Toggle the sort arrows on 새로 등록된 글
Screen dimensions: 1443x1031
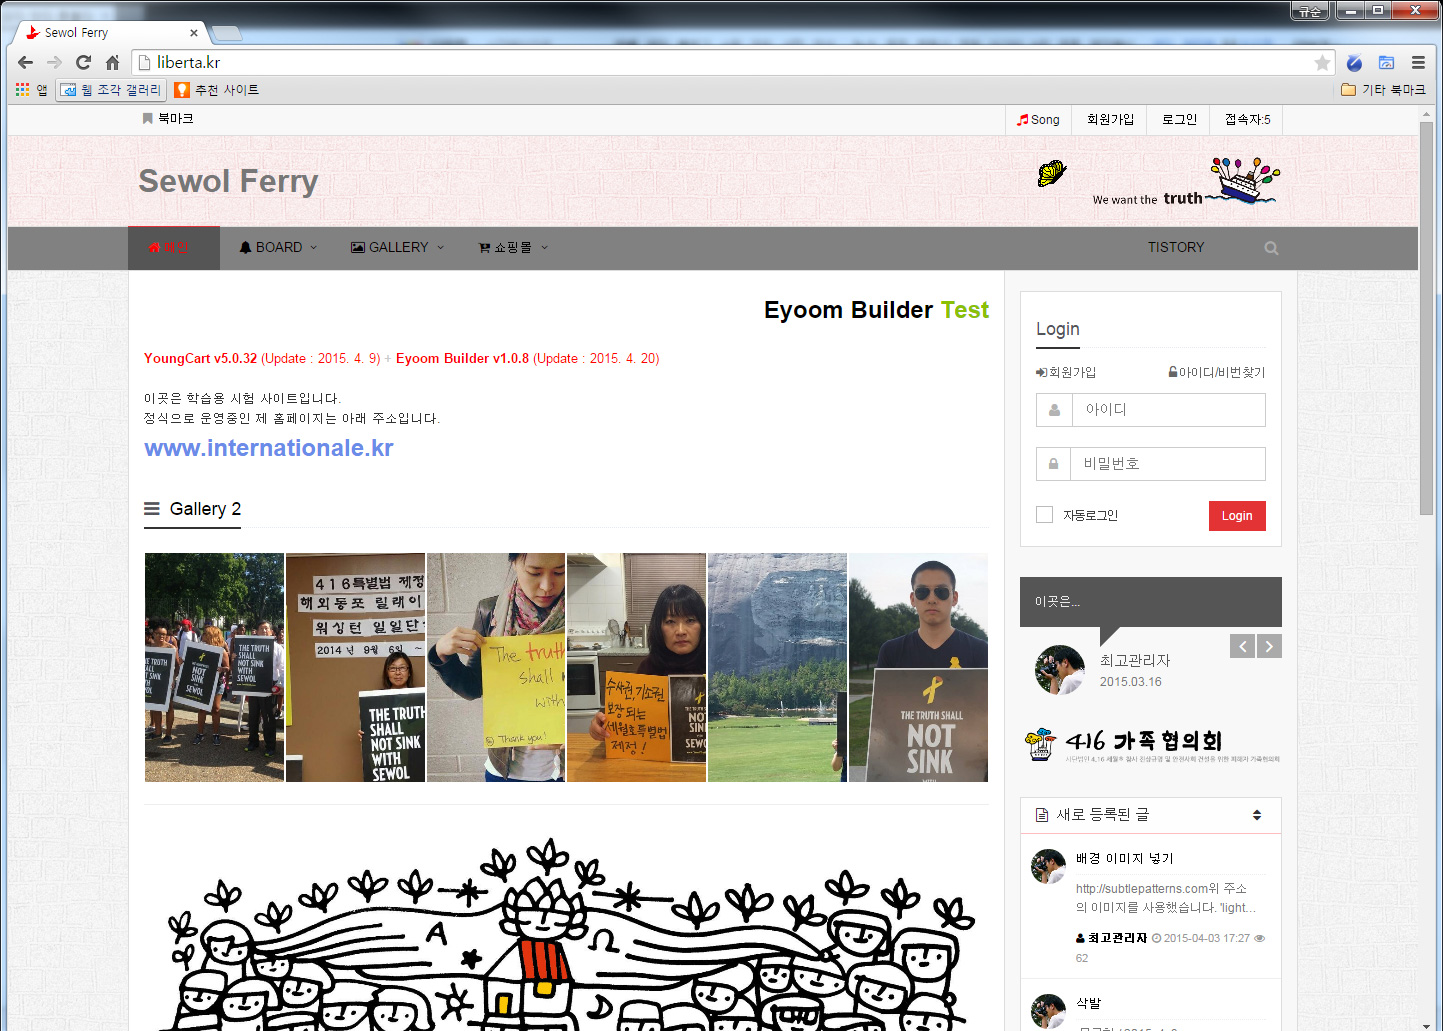[x=1257, y=815]
